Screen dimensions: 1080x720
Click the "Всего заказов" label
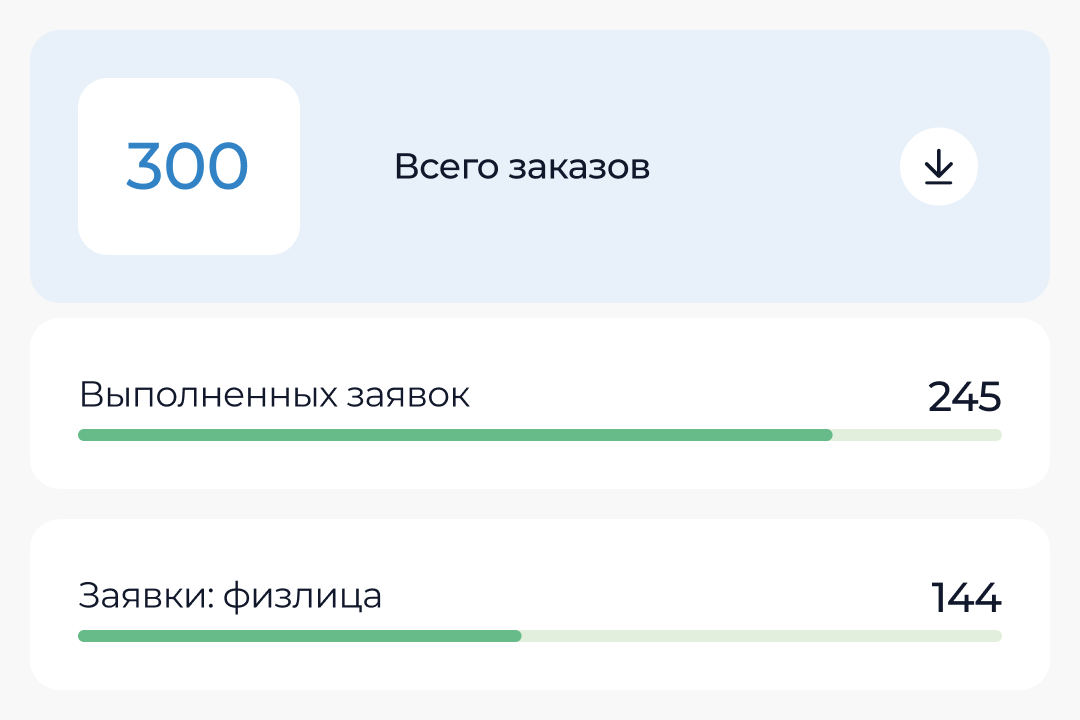point(522,167)
